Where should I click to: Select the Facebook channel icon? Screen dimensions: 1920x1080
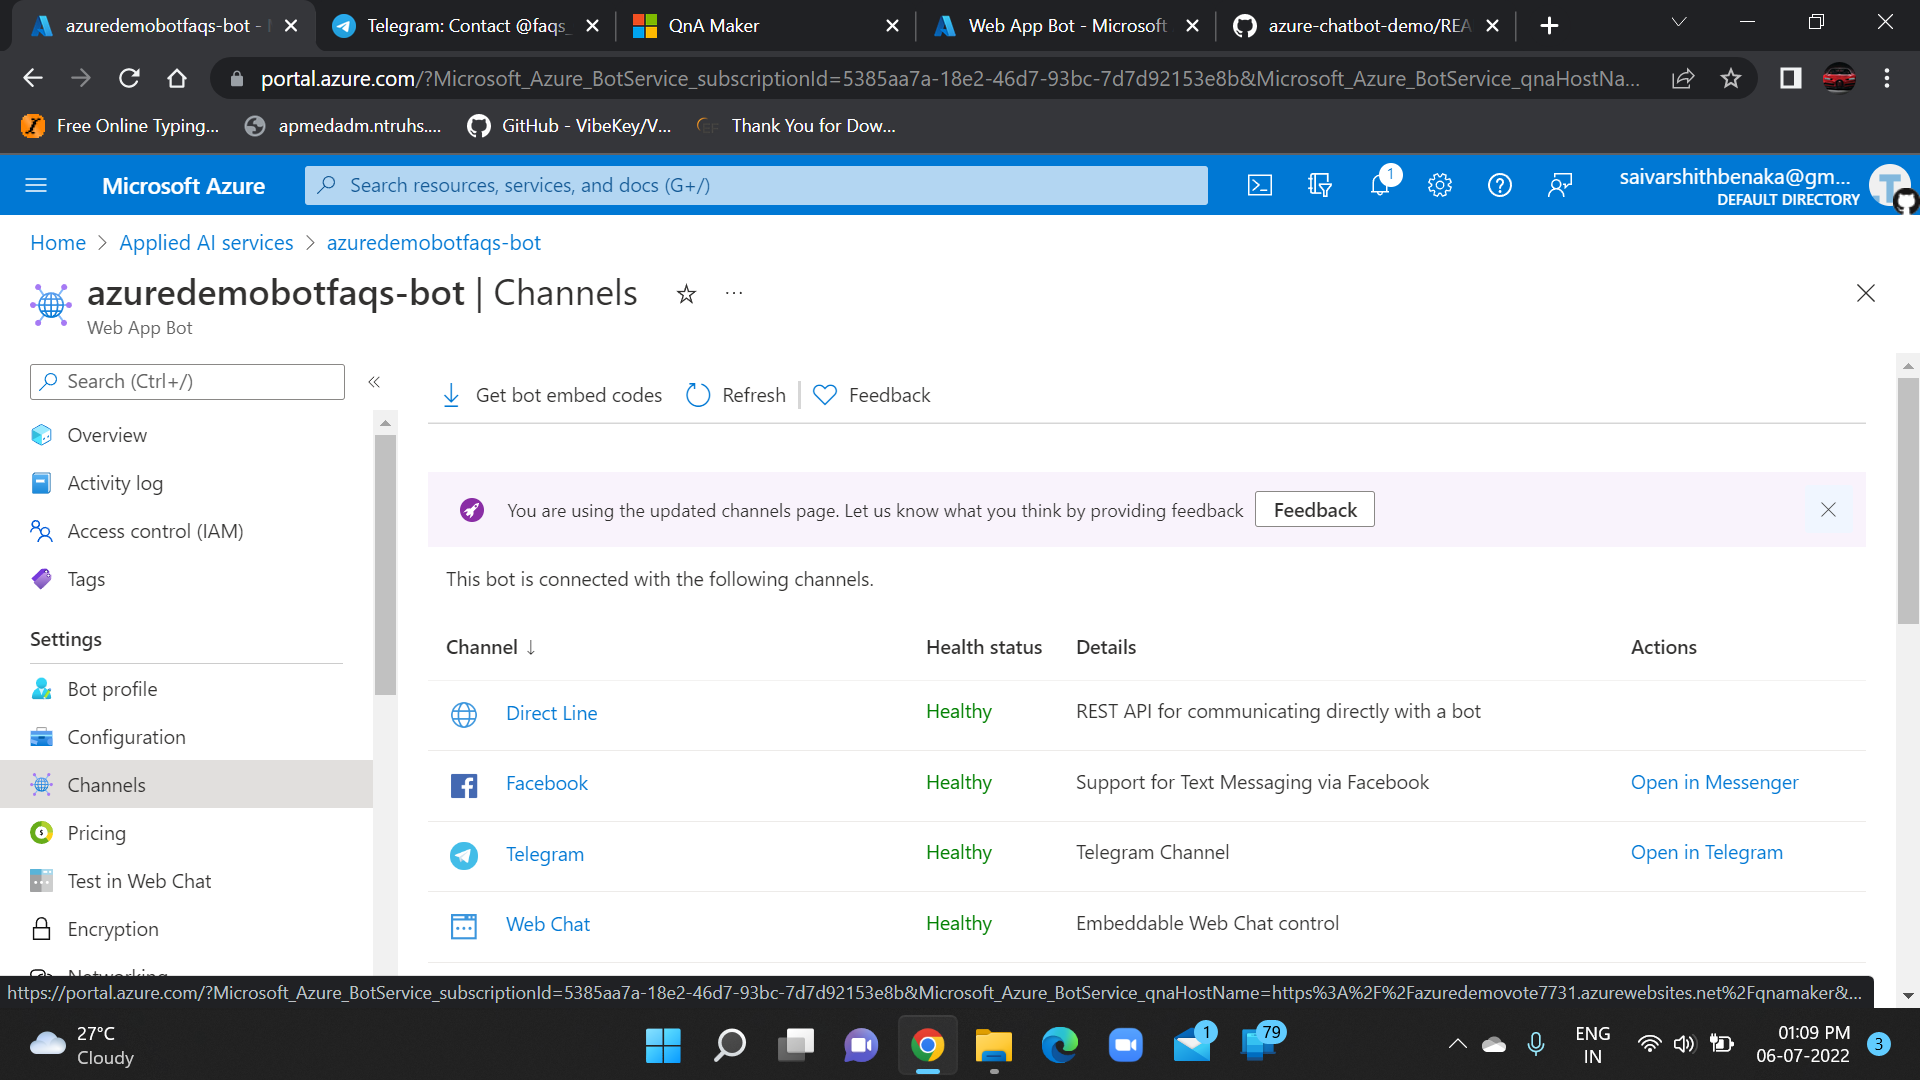pos(464,785)
